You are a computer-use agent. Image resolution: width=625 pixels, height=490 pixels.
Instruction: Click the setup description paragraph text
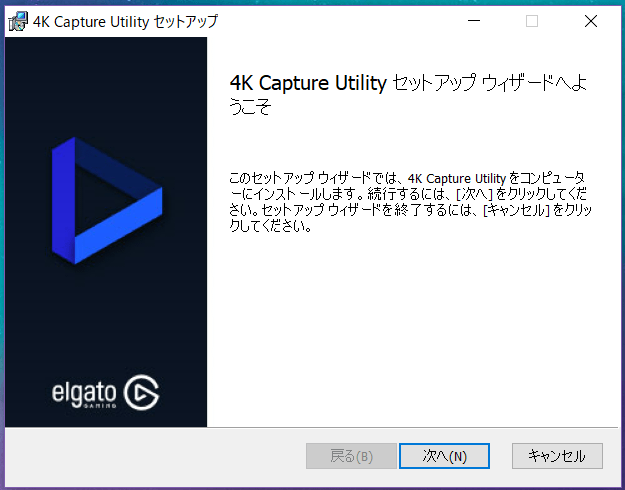411,202
